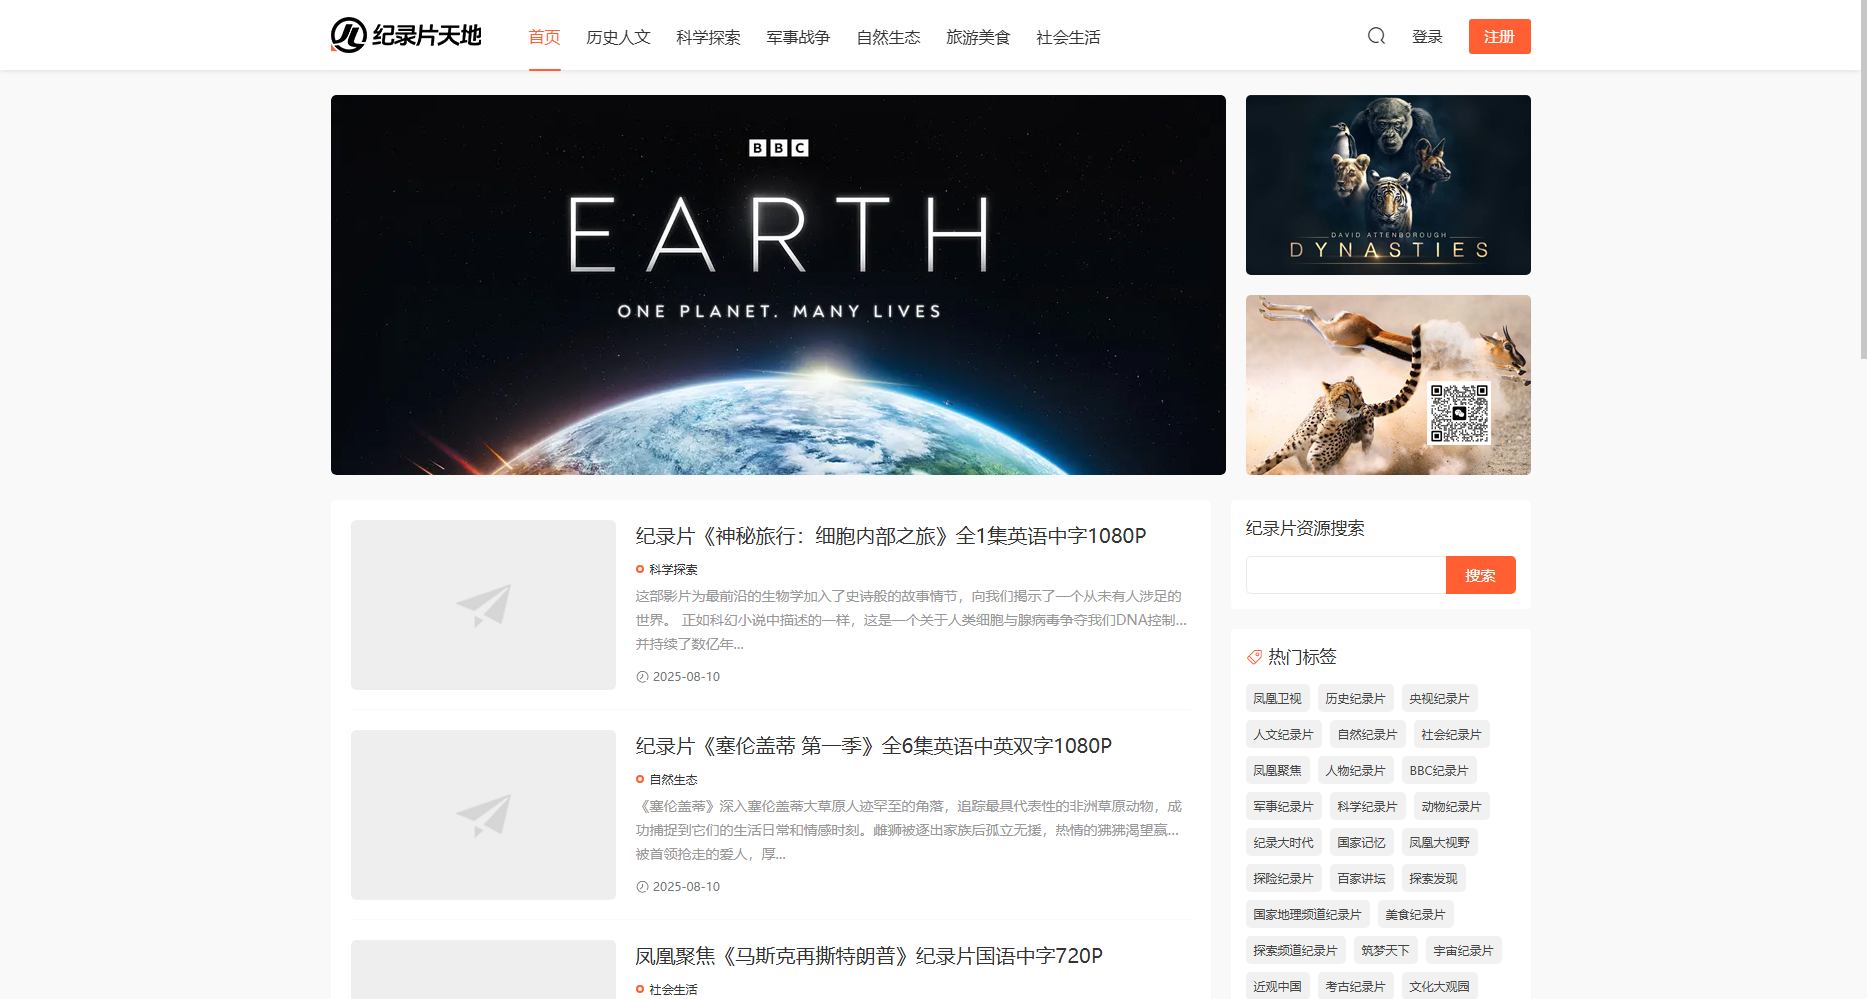Click the orange 注册 button
The width and height of the screenshot is (1867, 999).
[1499, 36]
